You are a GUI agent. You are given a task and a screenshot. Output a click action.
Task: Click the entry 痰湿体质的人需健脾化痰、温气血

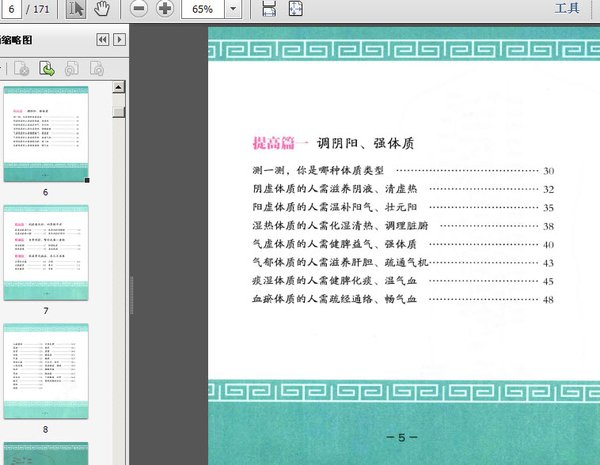pos(334,281)
